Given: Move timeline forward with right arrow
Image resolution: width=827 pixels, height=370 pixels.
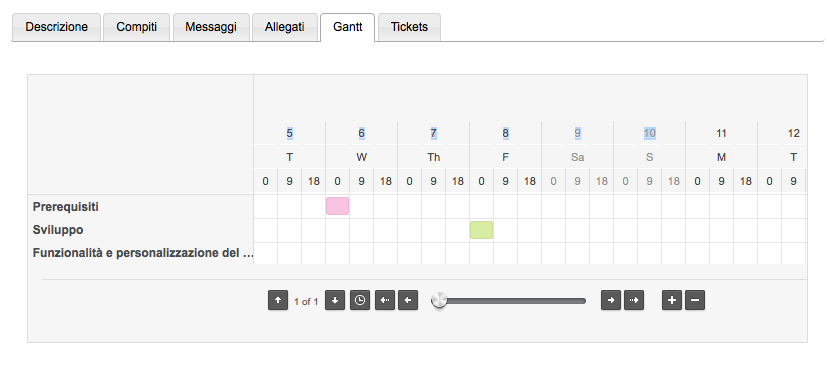Looking at the screenshot, I should point(611,300).
